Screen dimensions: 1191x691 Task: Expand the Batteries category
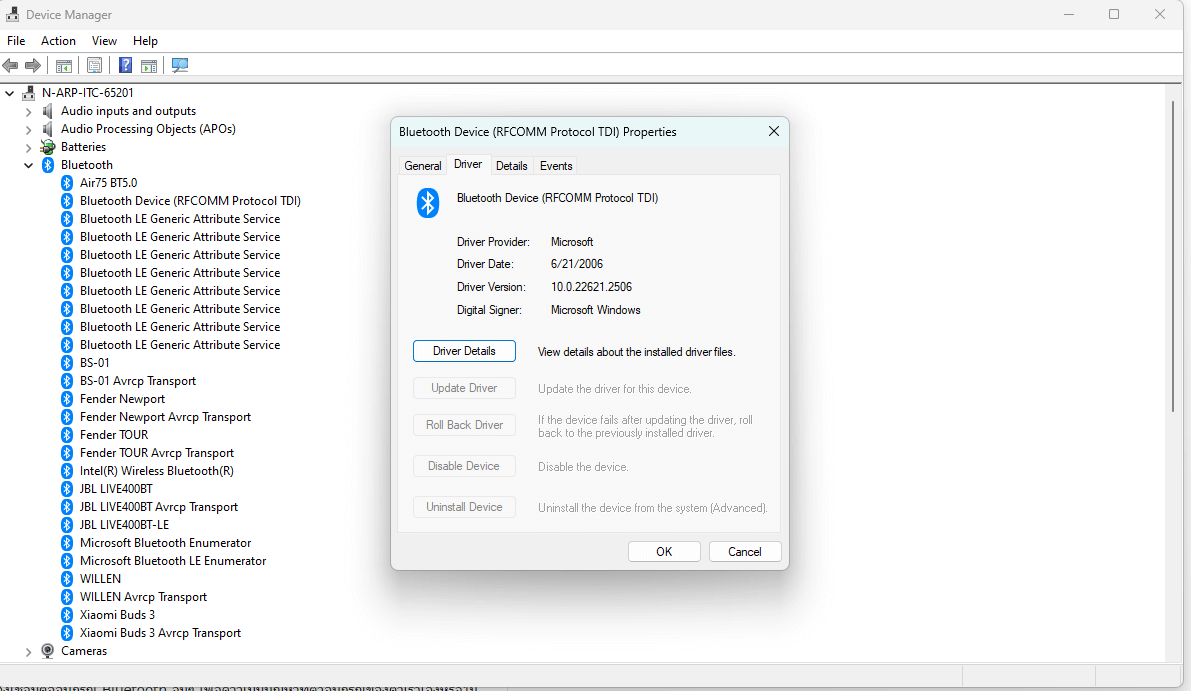pyautogui.click(x=28, y=147)
